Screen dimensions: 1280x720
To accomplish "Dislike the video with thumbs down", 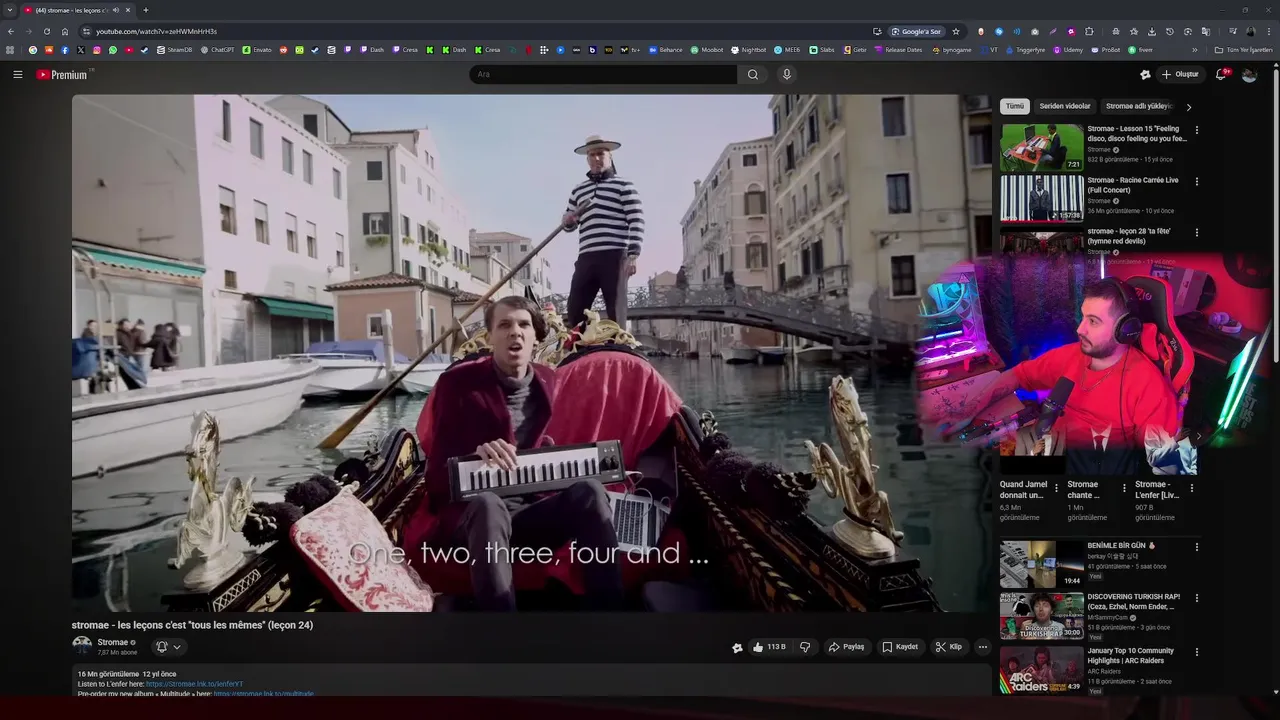I will (x=804, y=647).
